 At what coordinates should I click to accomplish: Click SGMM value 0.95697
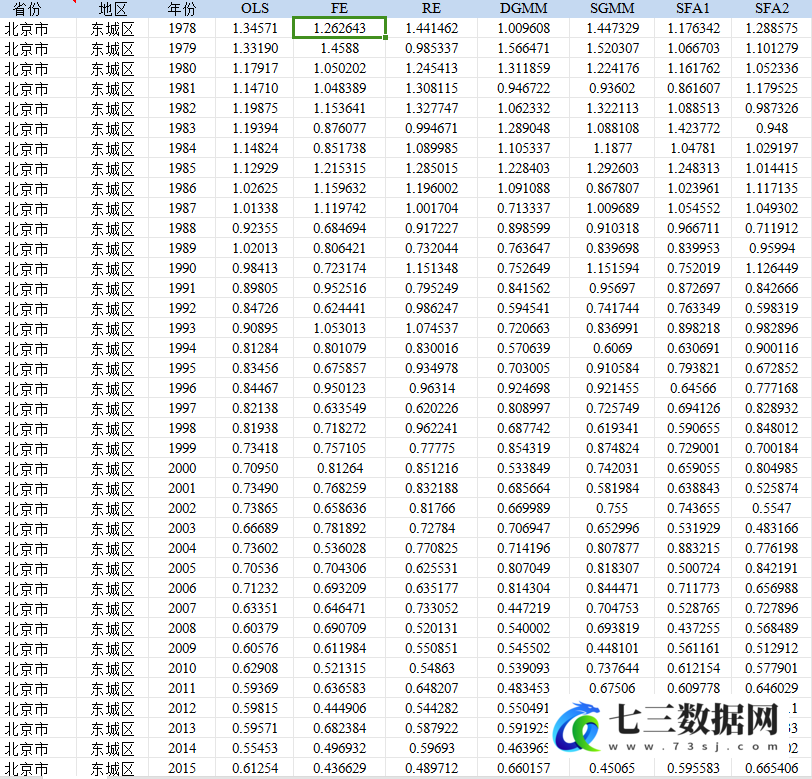point(612,288)
